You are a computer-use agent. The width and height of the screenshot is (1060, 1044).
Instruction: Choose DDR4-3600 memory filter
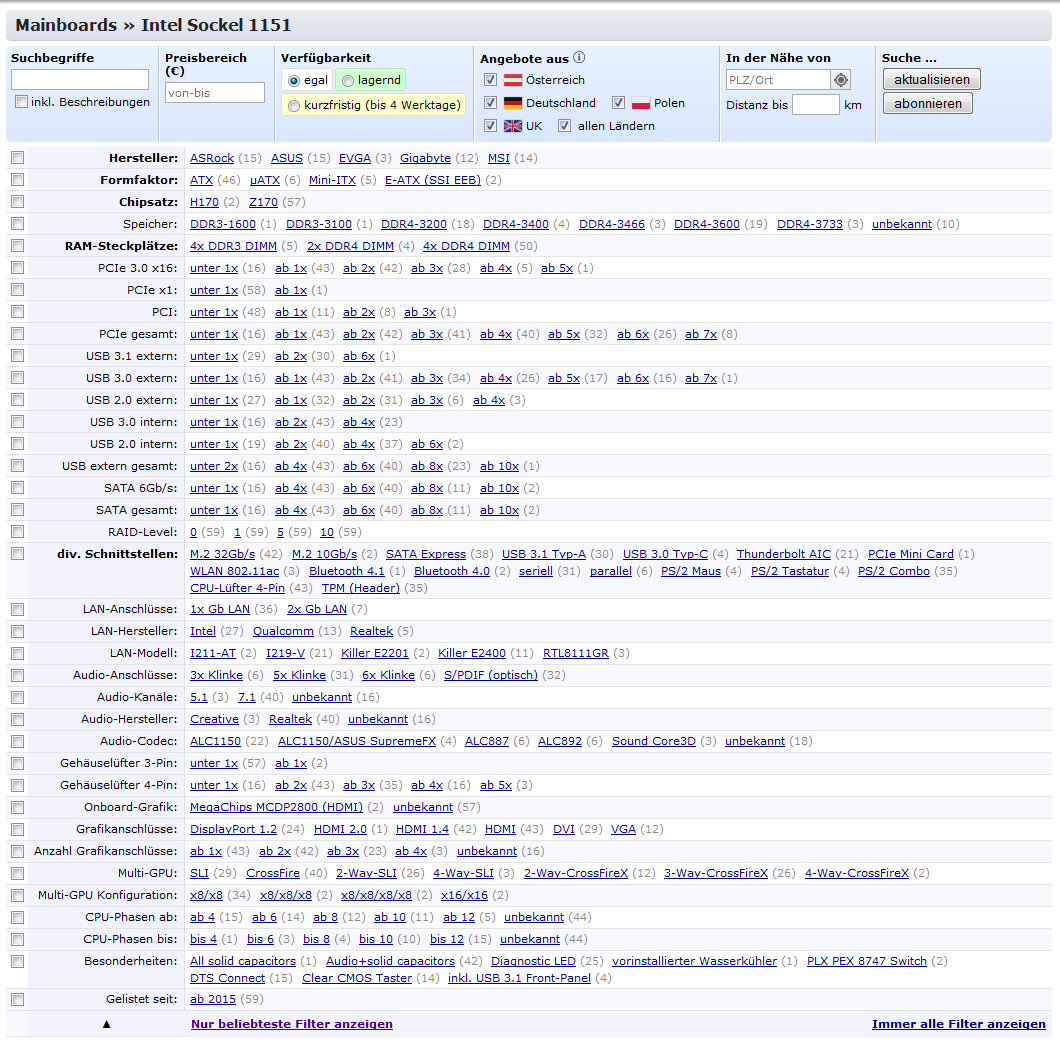pos(706,224)
